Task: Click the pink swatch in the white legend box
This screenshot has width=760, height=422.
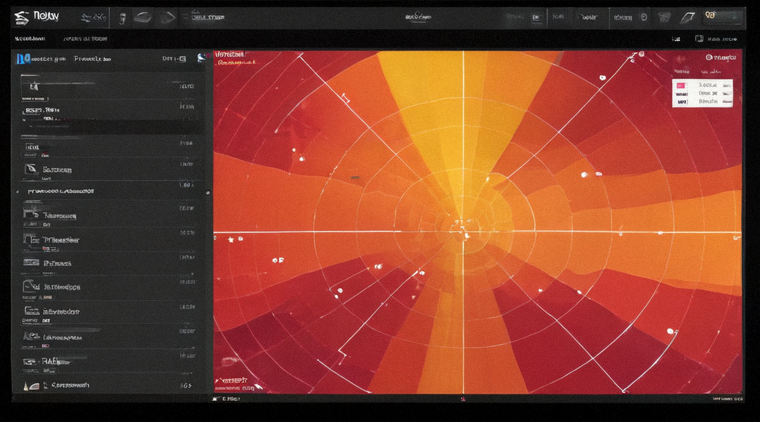Action: 681,85
